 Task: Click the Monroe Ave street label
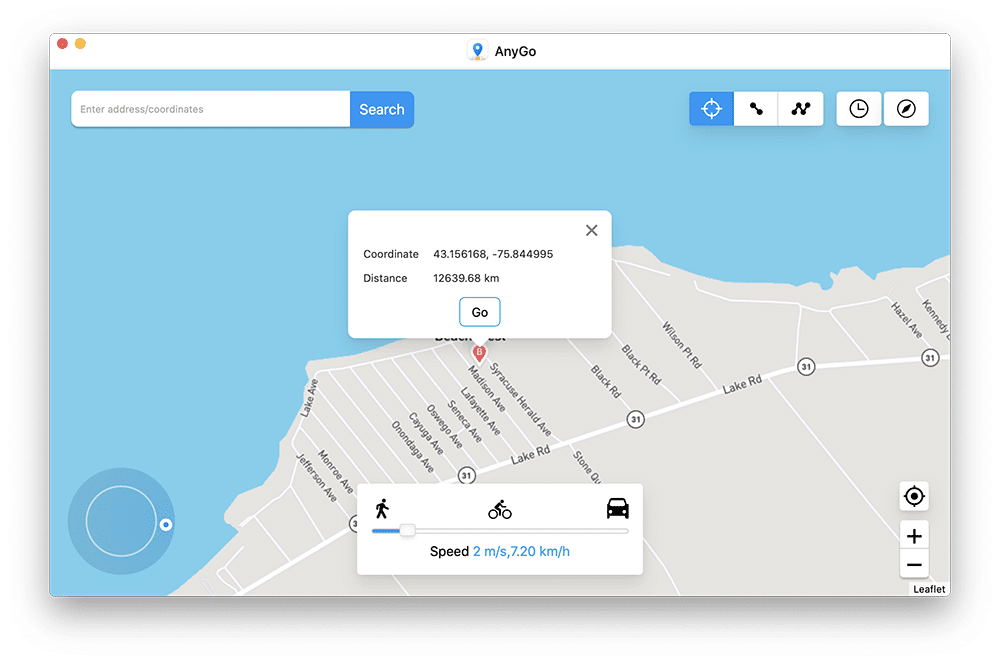click(335, 472)
